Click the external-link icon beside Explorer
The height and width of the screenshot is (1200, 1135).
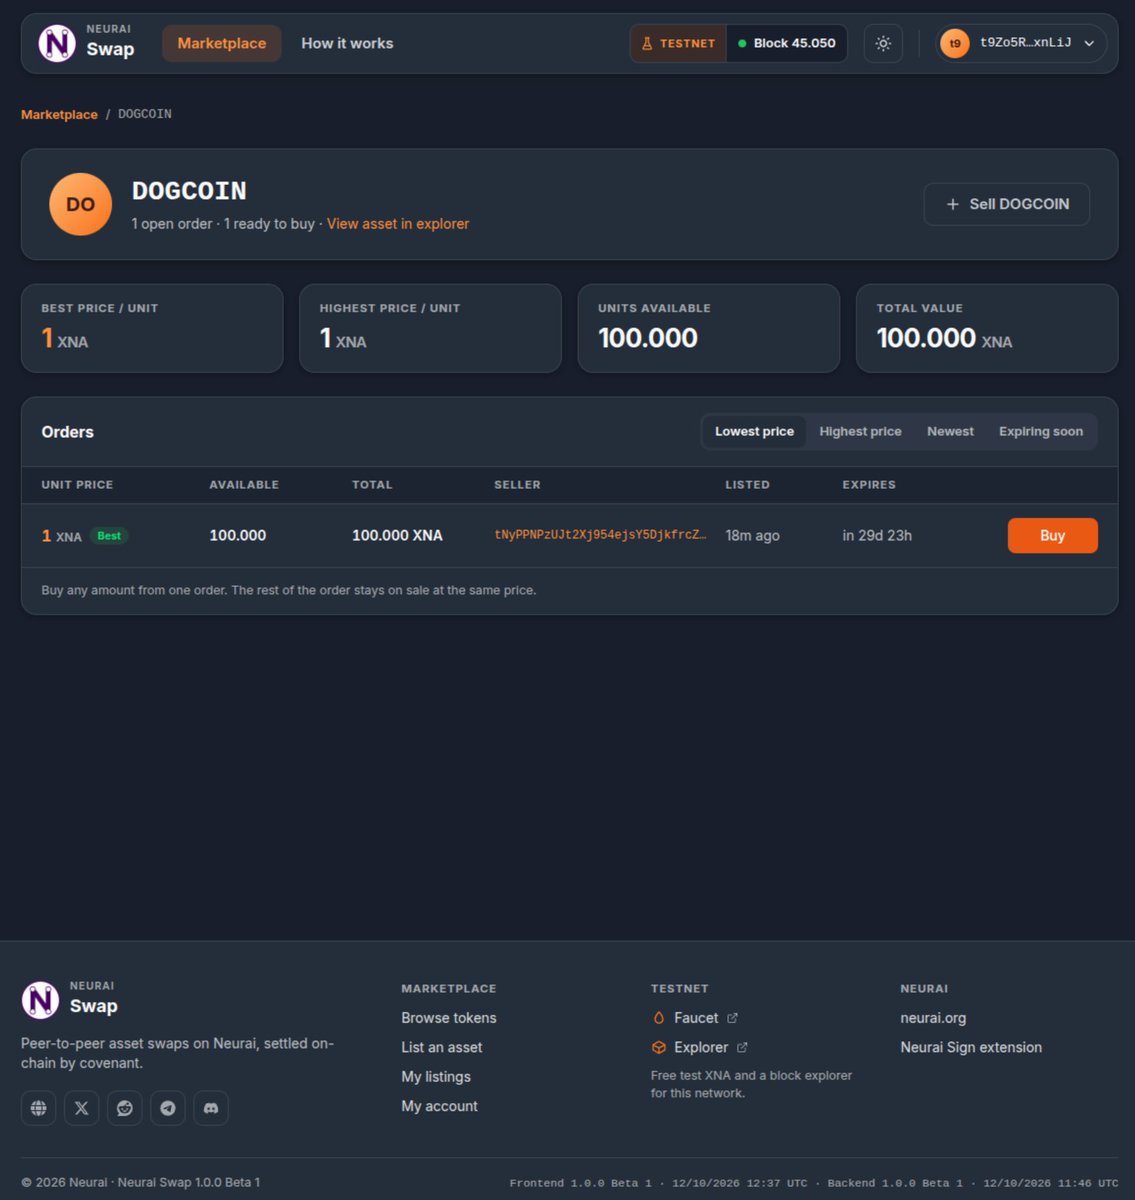pos(742,1047)
